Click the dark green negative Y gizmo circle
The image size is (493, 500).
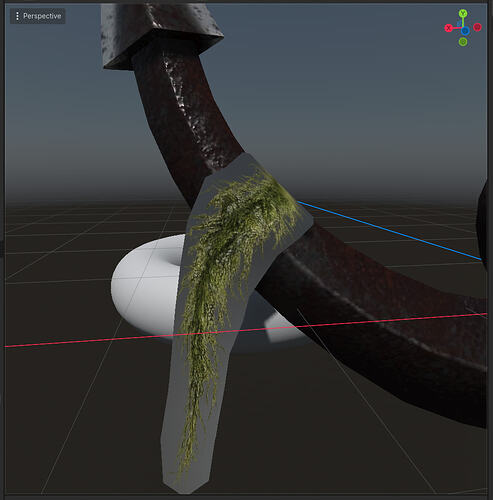463,42
